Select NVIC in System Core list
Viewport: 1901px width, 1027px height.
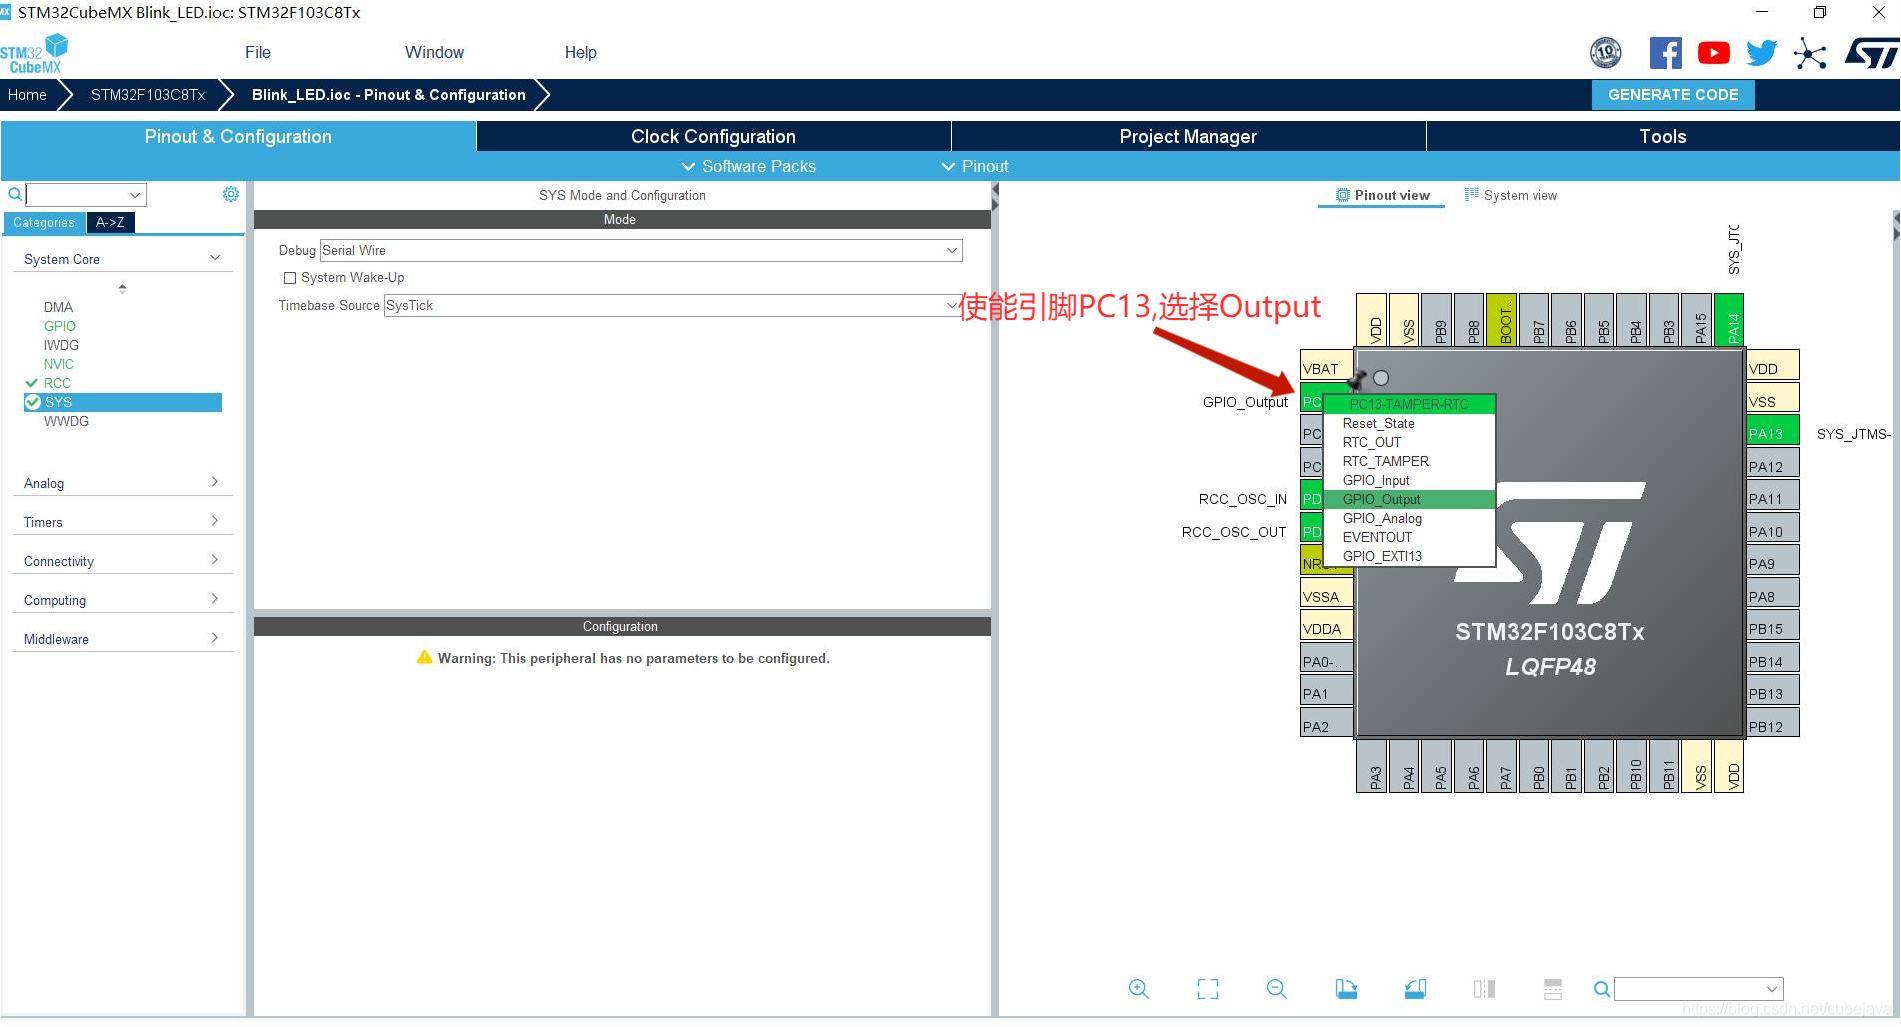pos(59,364)
